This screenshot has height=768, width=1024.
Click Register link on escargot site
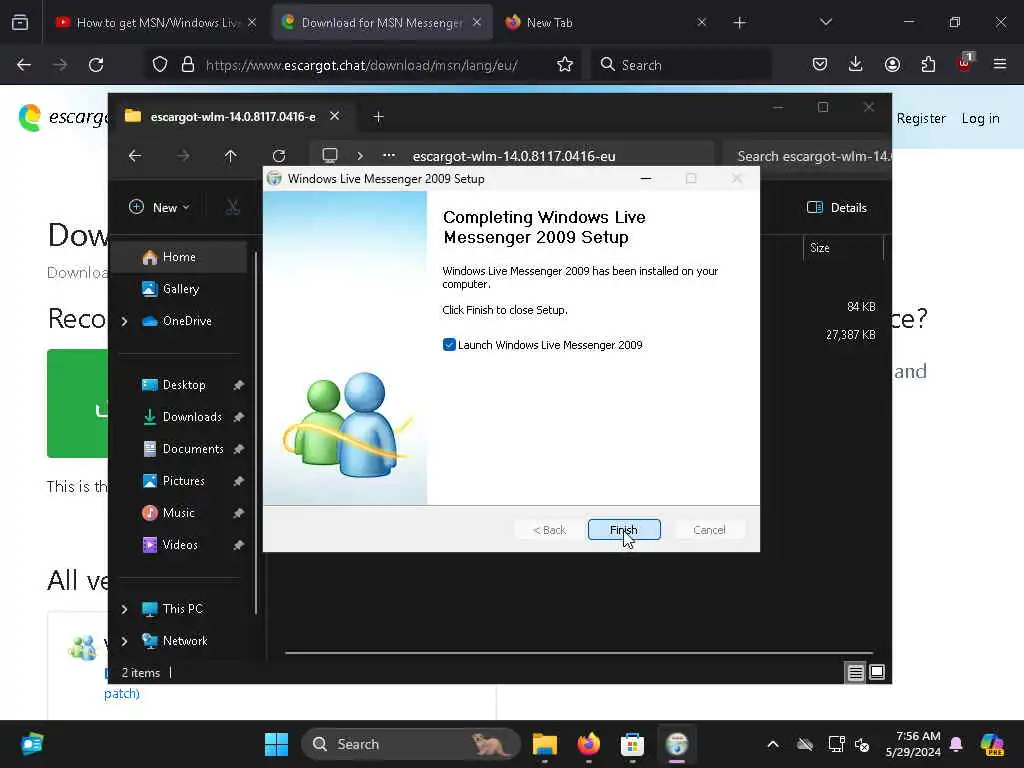click(x=921, y=118)
